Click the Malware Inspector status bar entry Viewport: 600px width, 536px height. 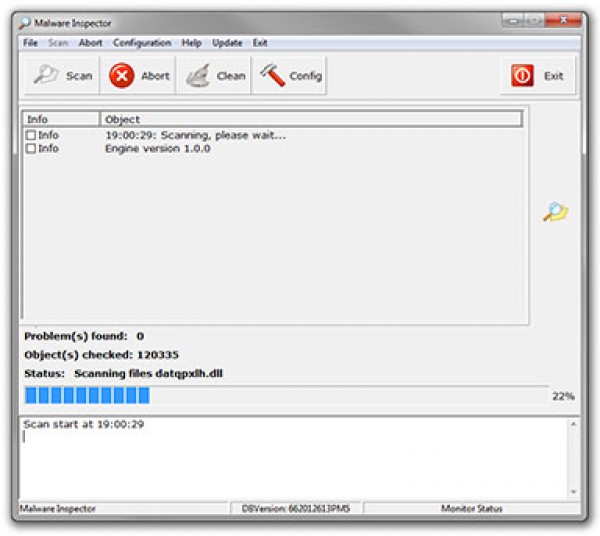124,508
